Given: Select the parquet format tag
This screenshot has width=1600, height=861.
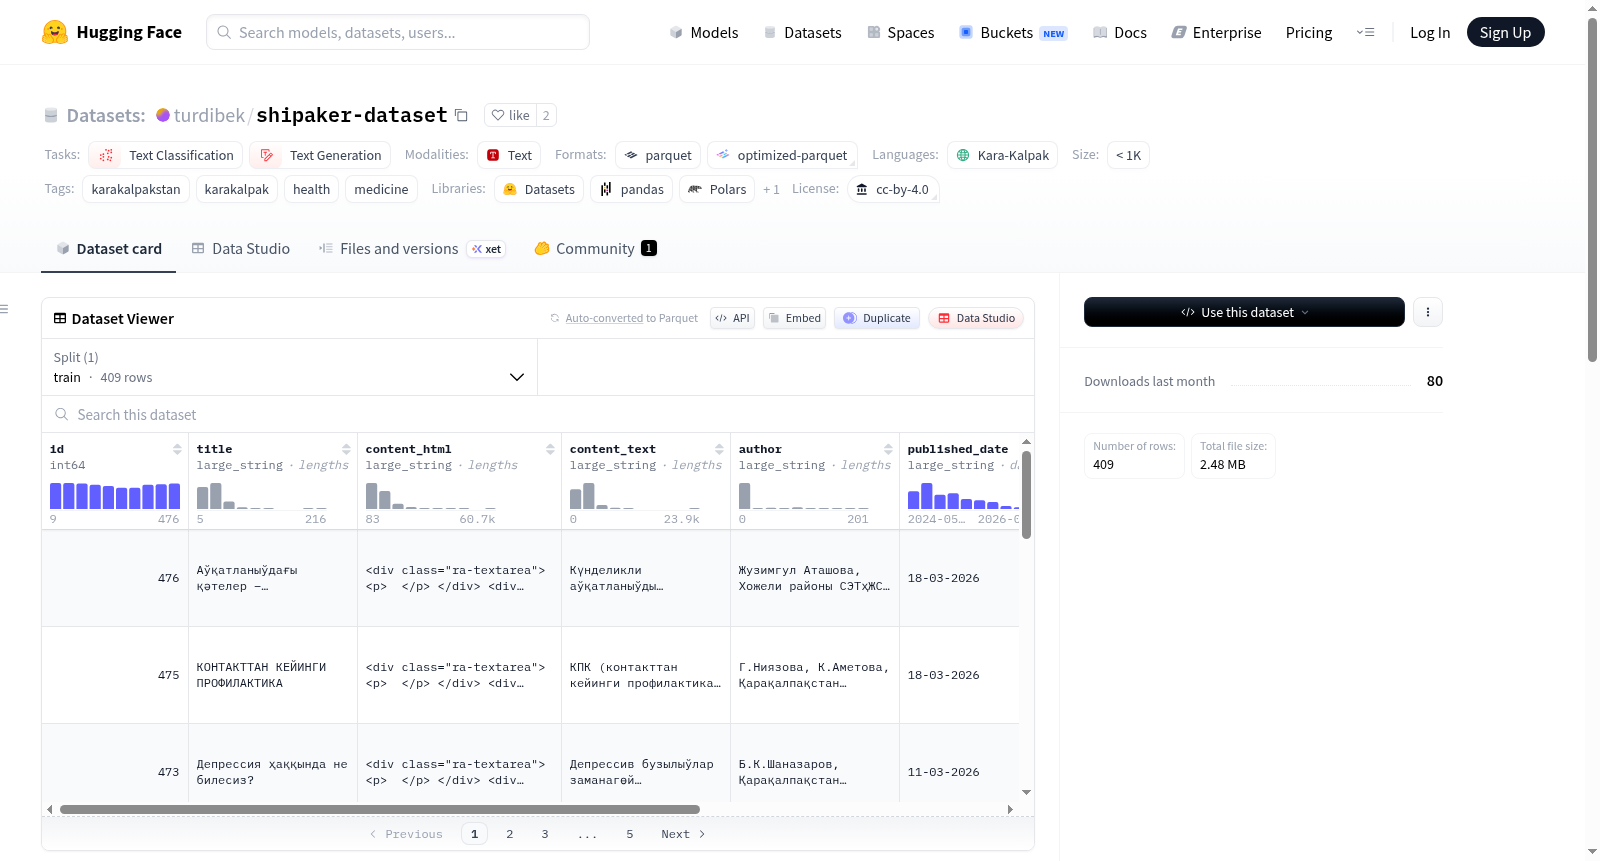Looking at the screenshot, I should tap(658, 155).
